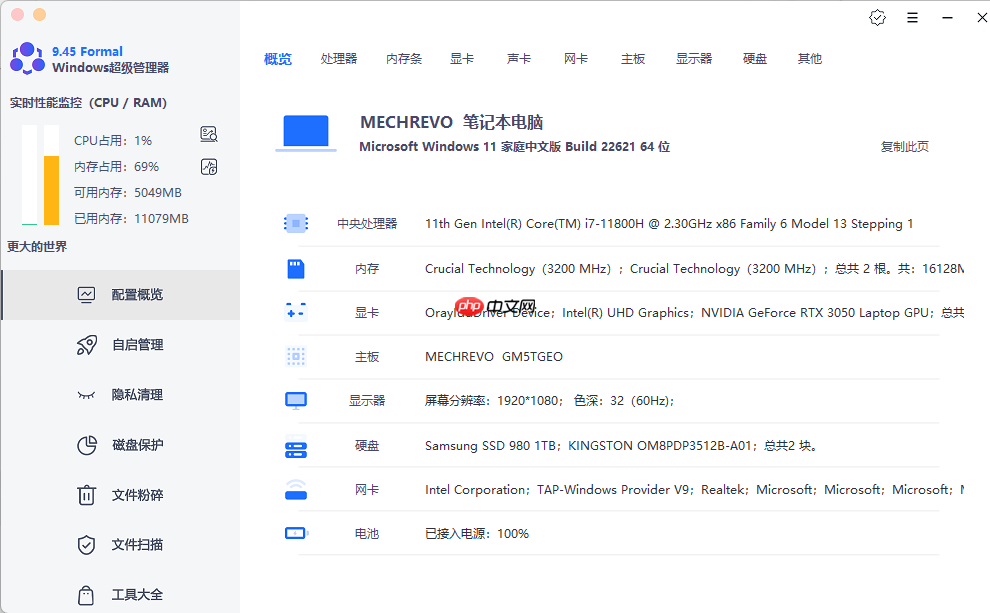The width and height of the screenshot is (990, 613).
Task: Select the 配置概览 chart icon
Action: point(88,294)
